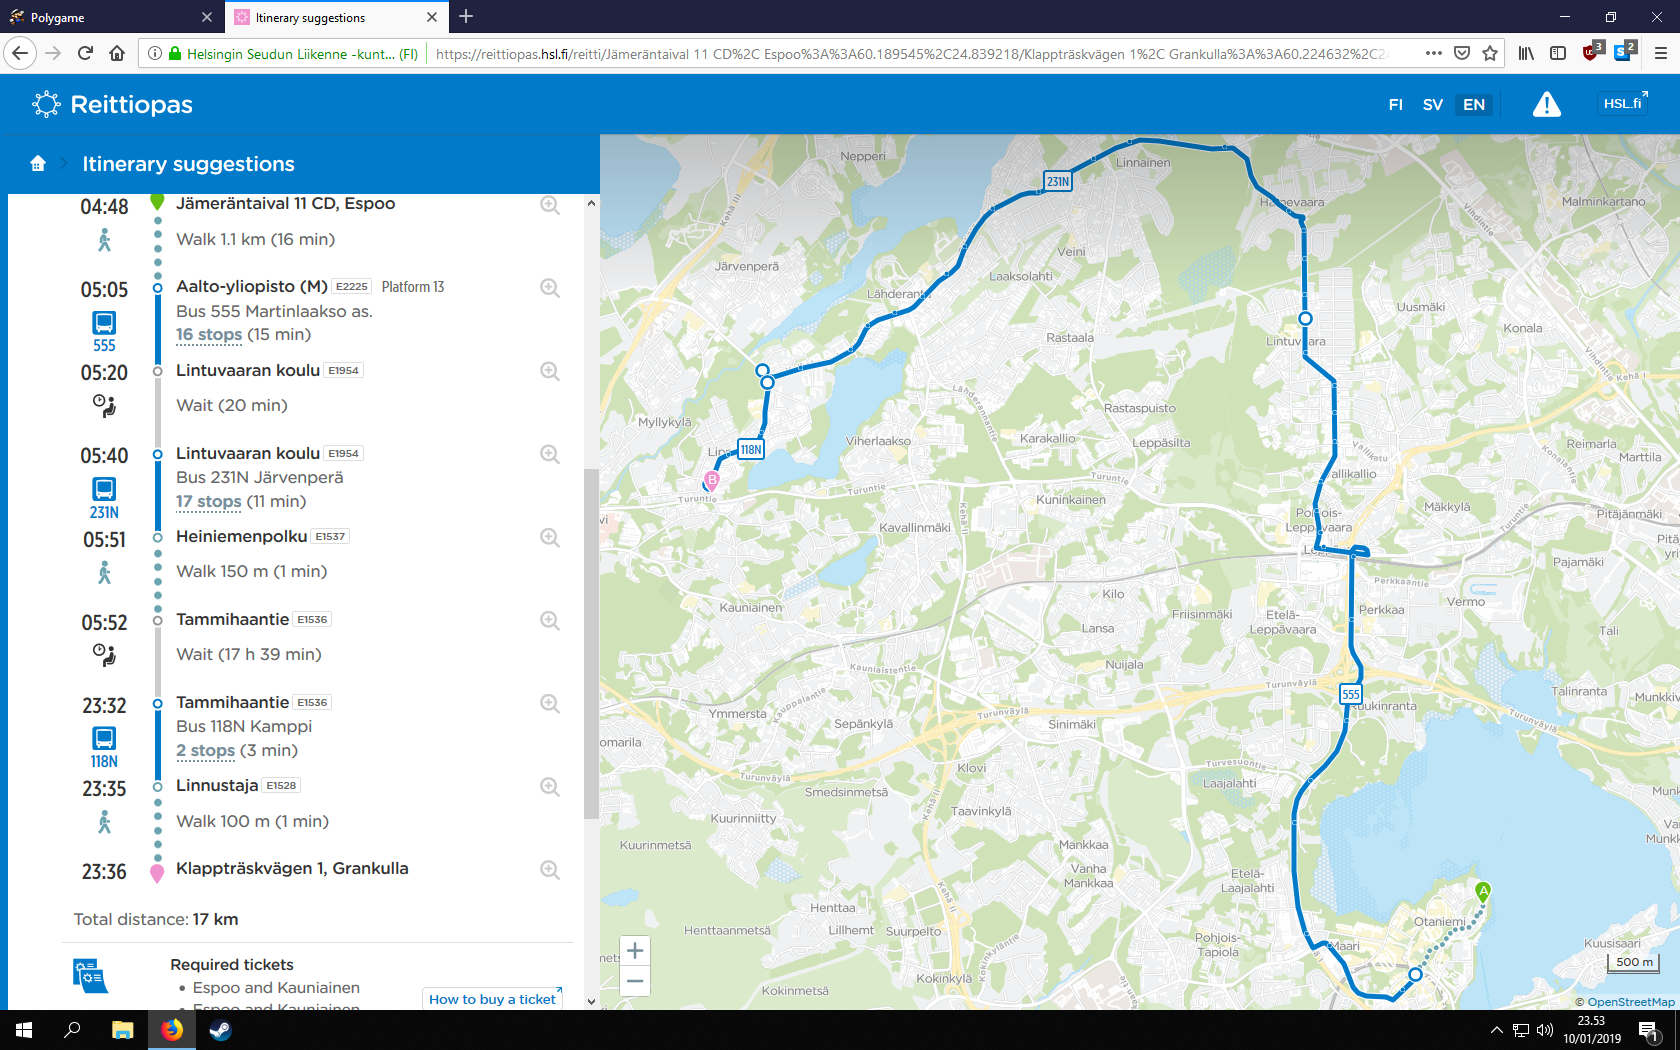
Task: Click magnifier icon beside Heiniemenpolku stop
Action: pos(550,537)
